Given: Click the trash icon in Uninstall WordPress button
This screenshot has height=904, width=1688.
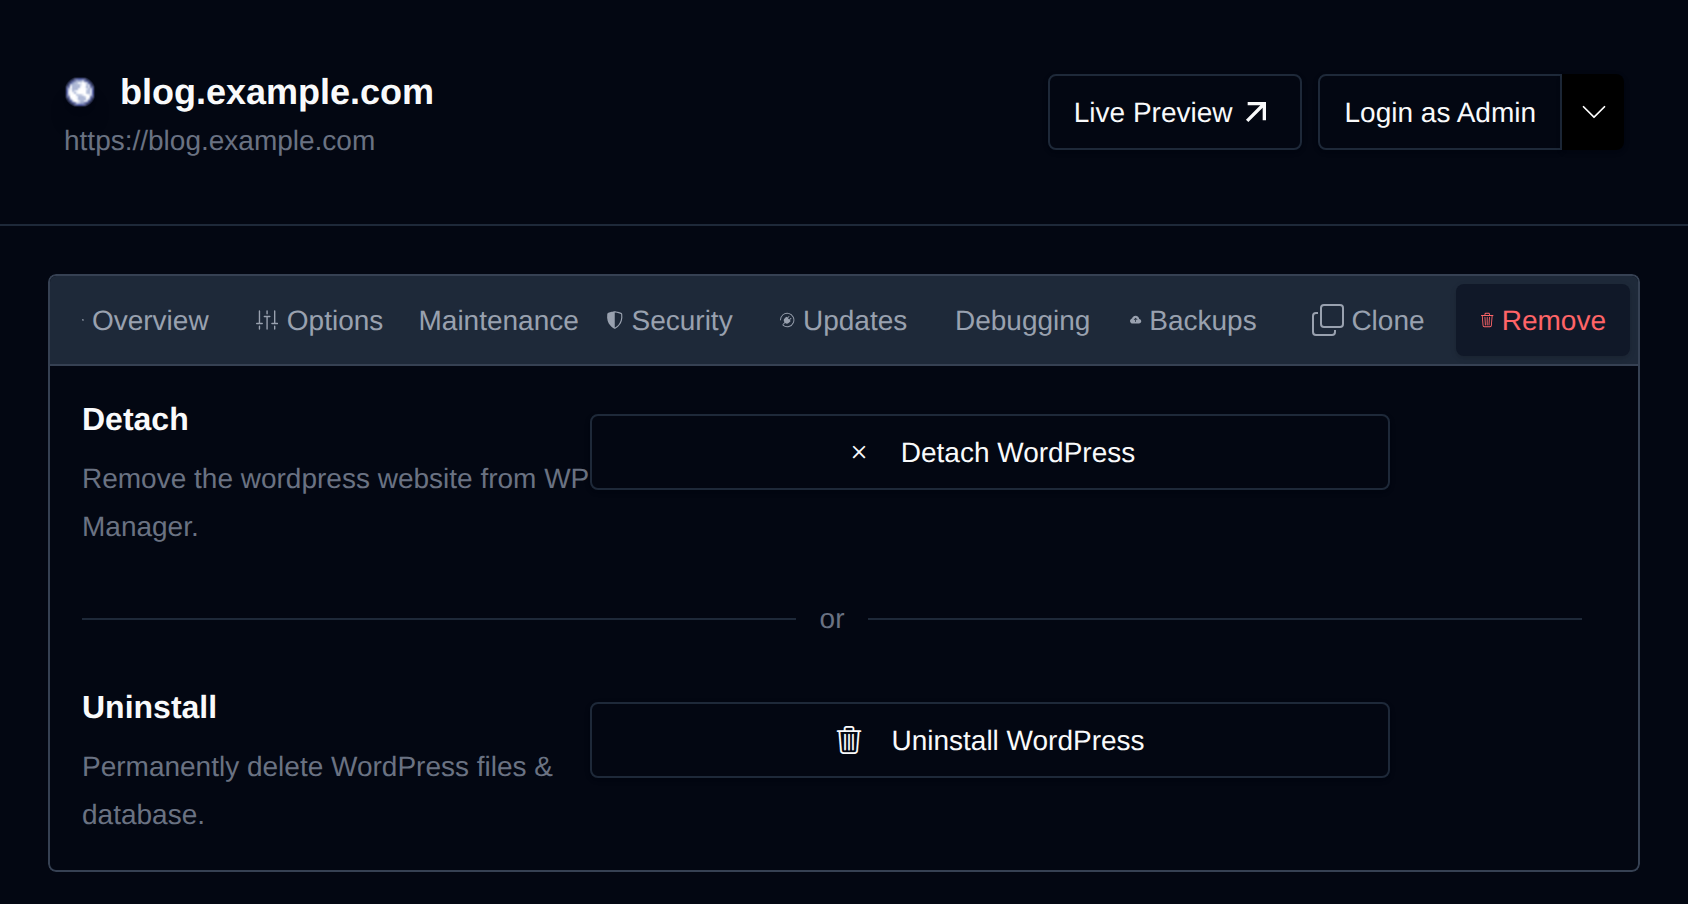Looking at the screenshot, I should click(849, 740).
